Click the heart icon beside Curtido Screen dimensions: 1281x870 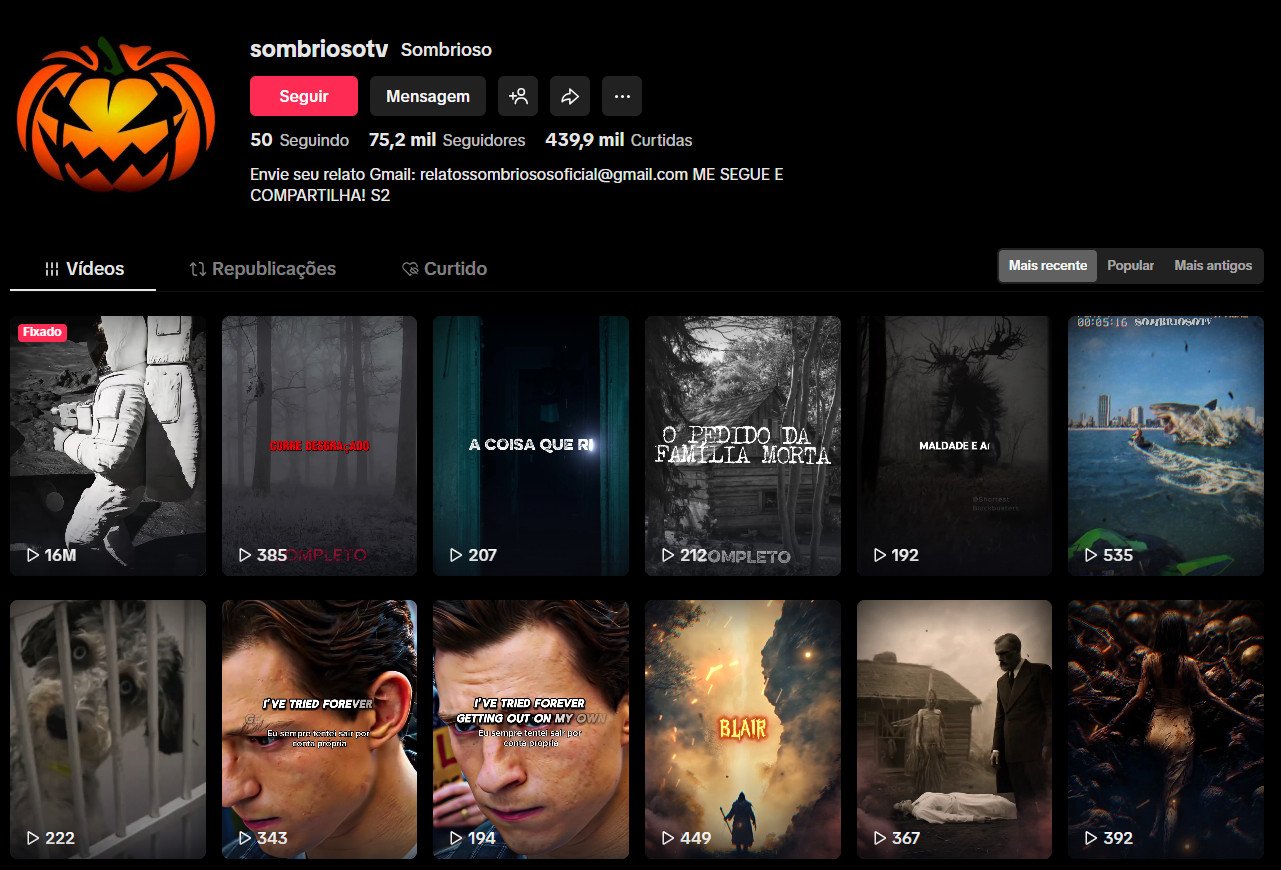[409, 268]
